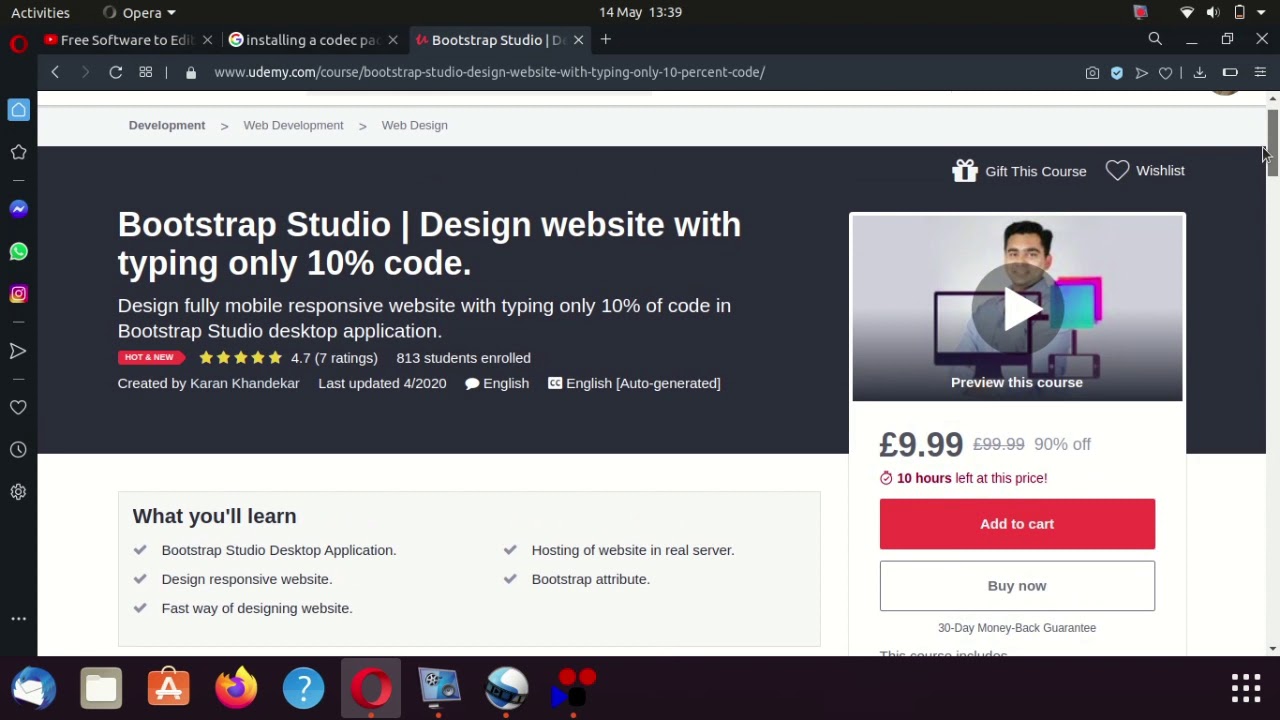Screen dimensions: 1280x720
Task: Click the 'Last updated 4/2020' text
Action: 382,383
